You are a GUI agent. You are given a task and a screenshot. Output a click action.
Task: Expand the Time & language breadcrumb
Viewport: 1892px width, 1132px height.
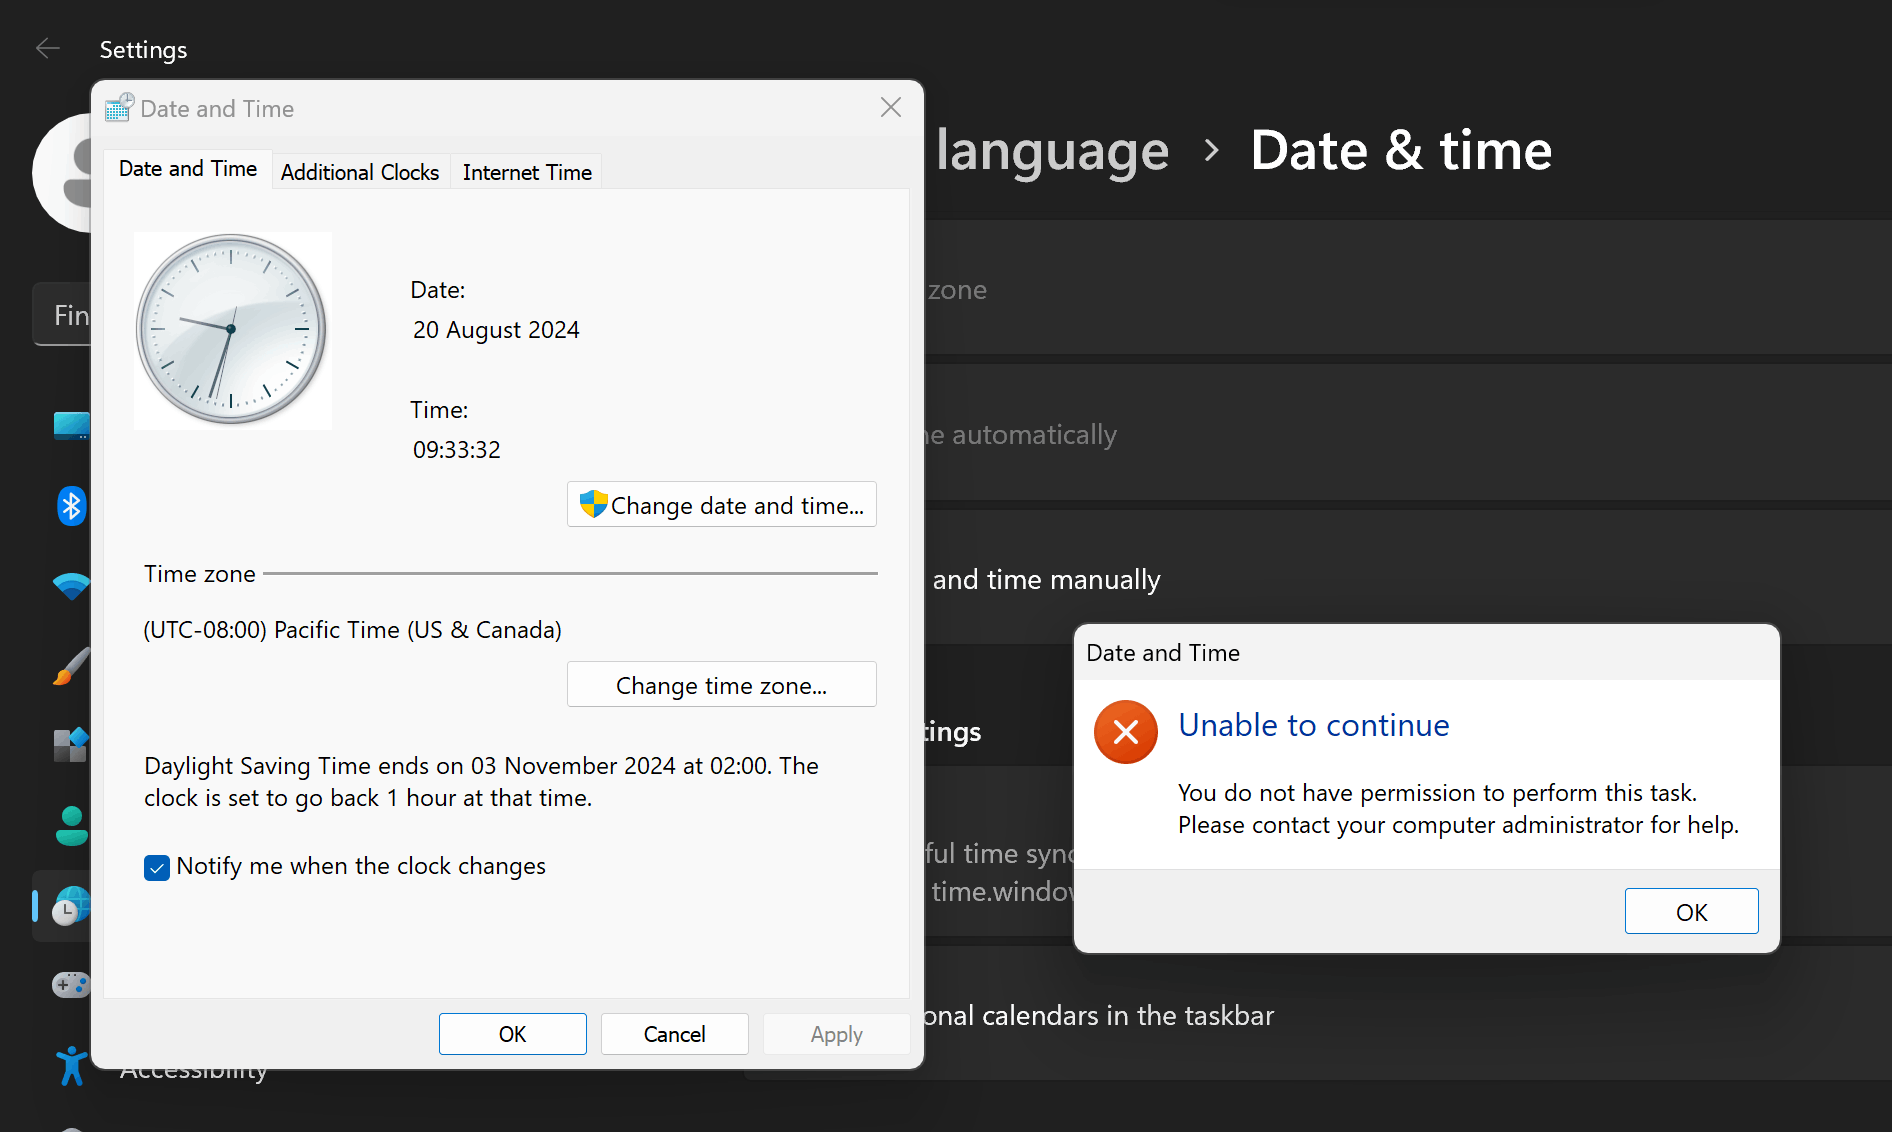[x=1050, y=150]
